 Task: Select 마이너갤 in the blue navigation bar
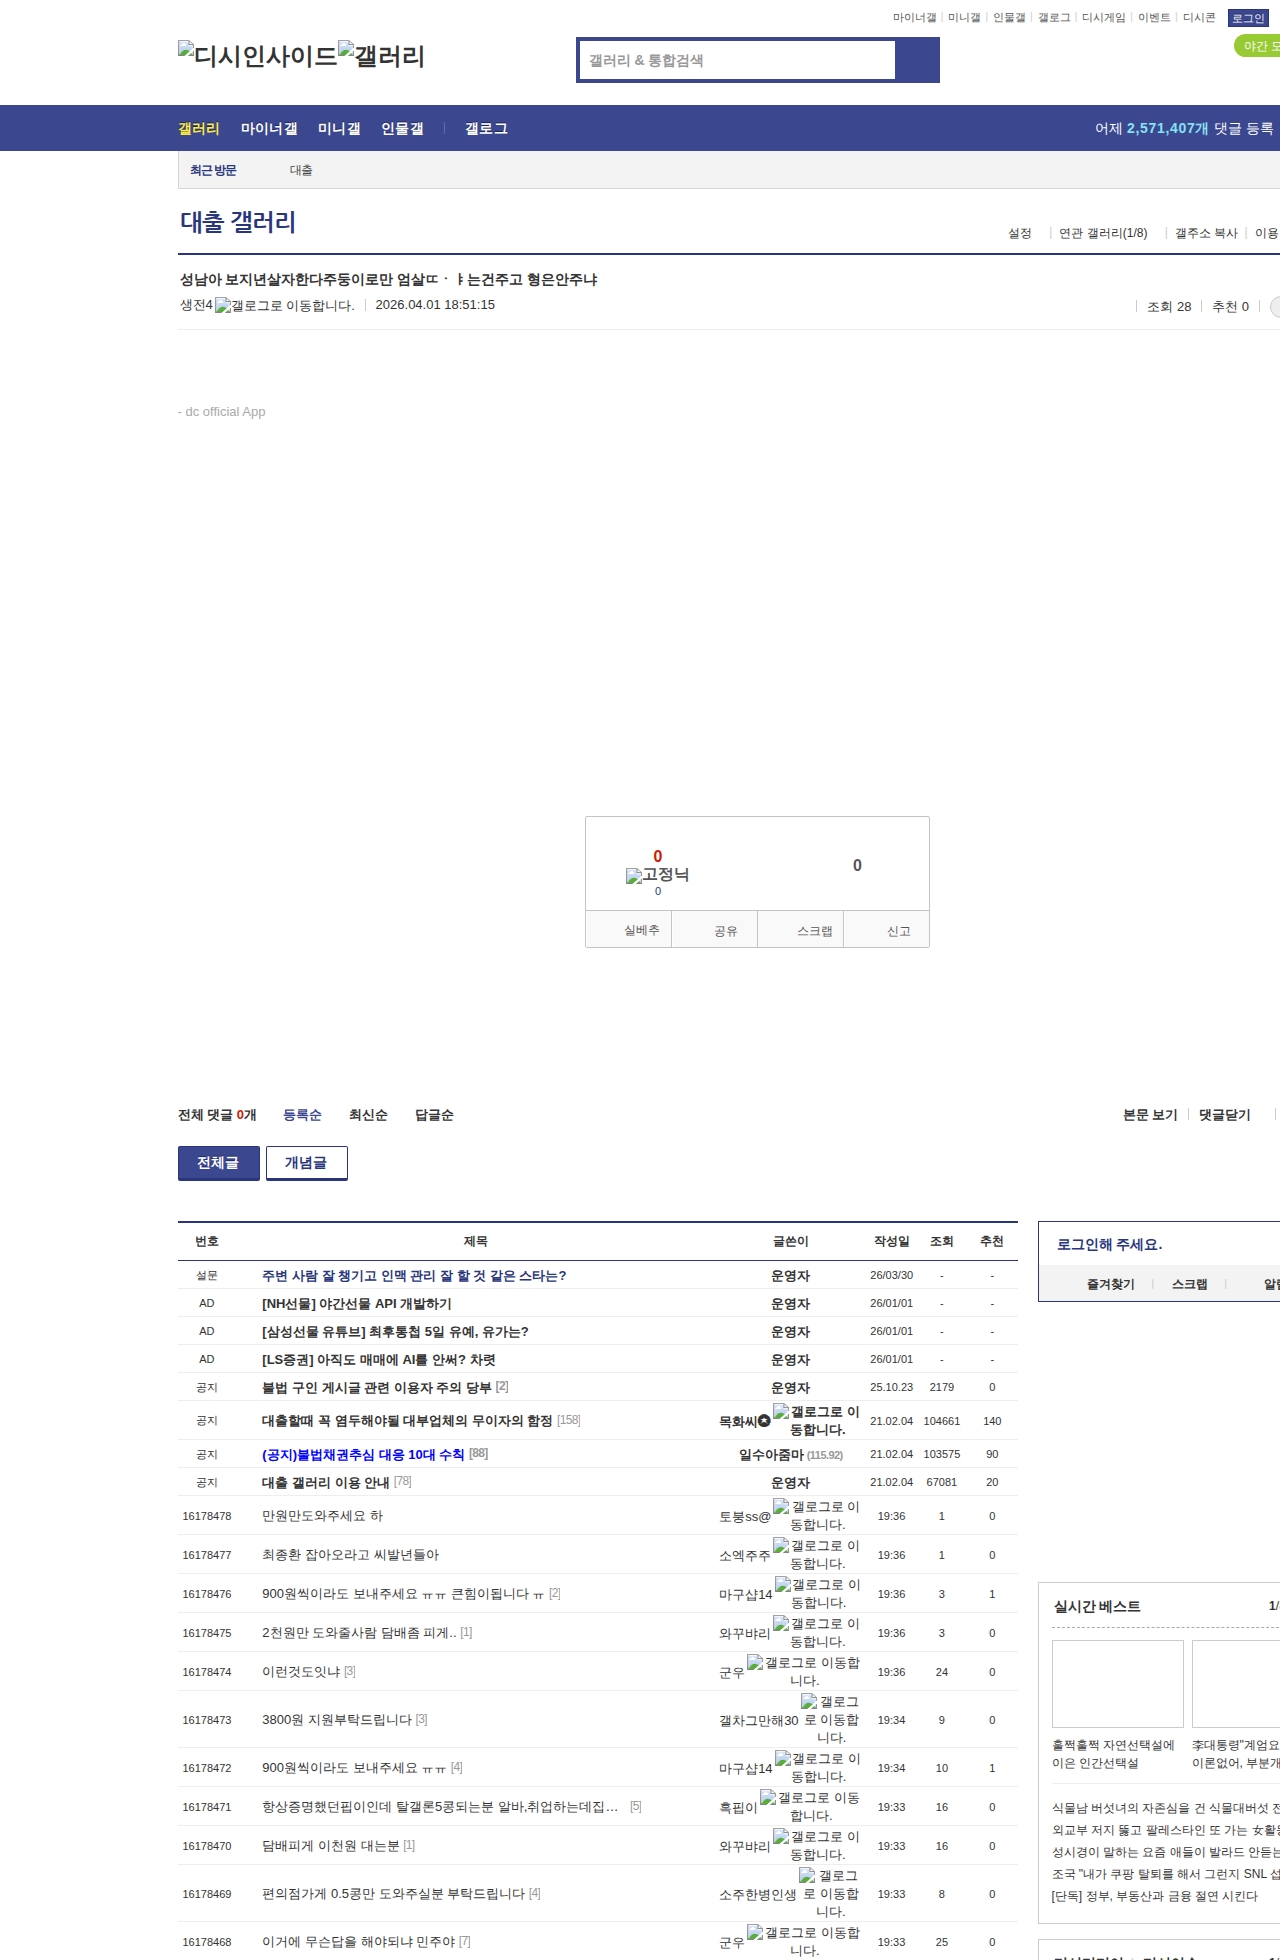(x=269, y=128)
